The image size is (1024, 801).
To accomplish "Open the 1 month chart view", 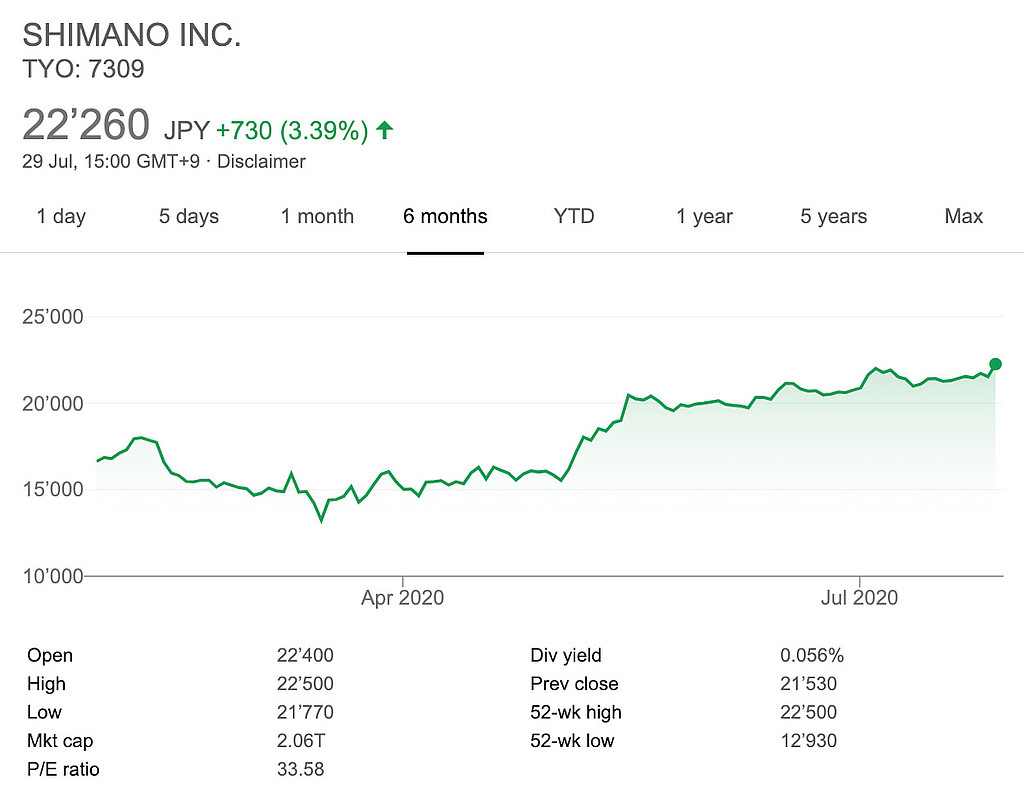I will tap(317, 216).
